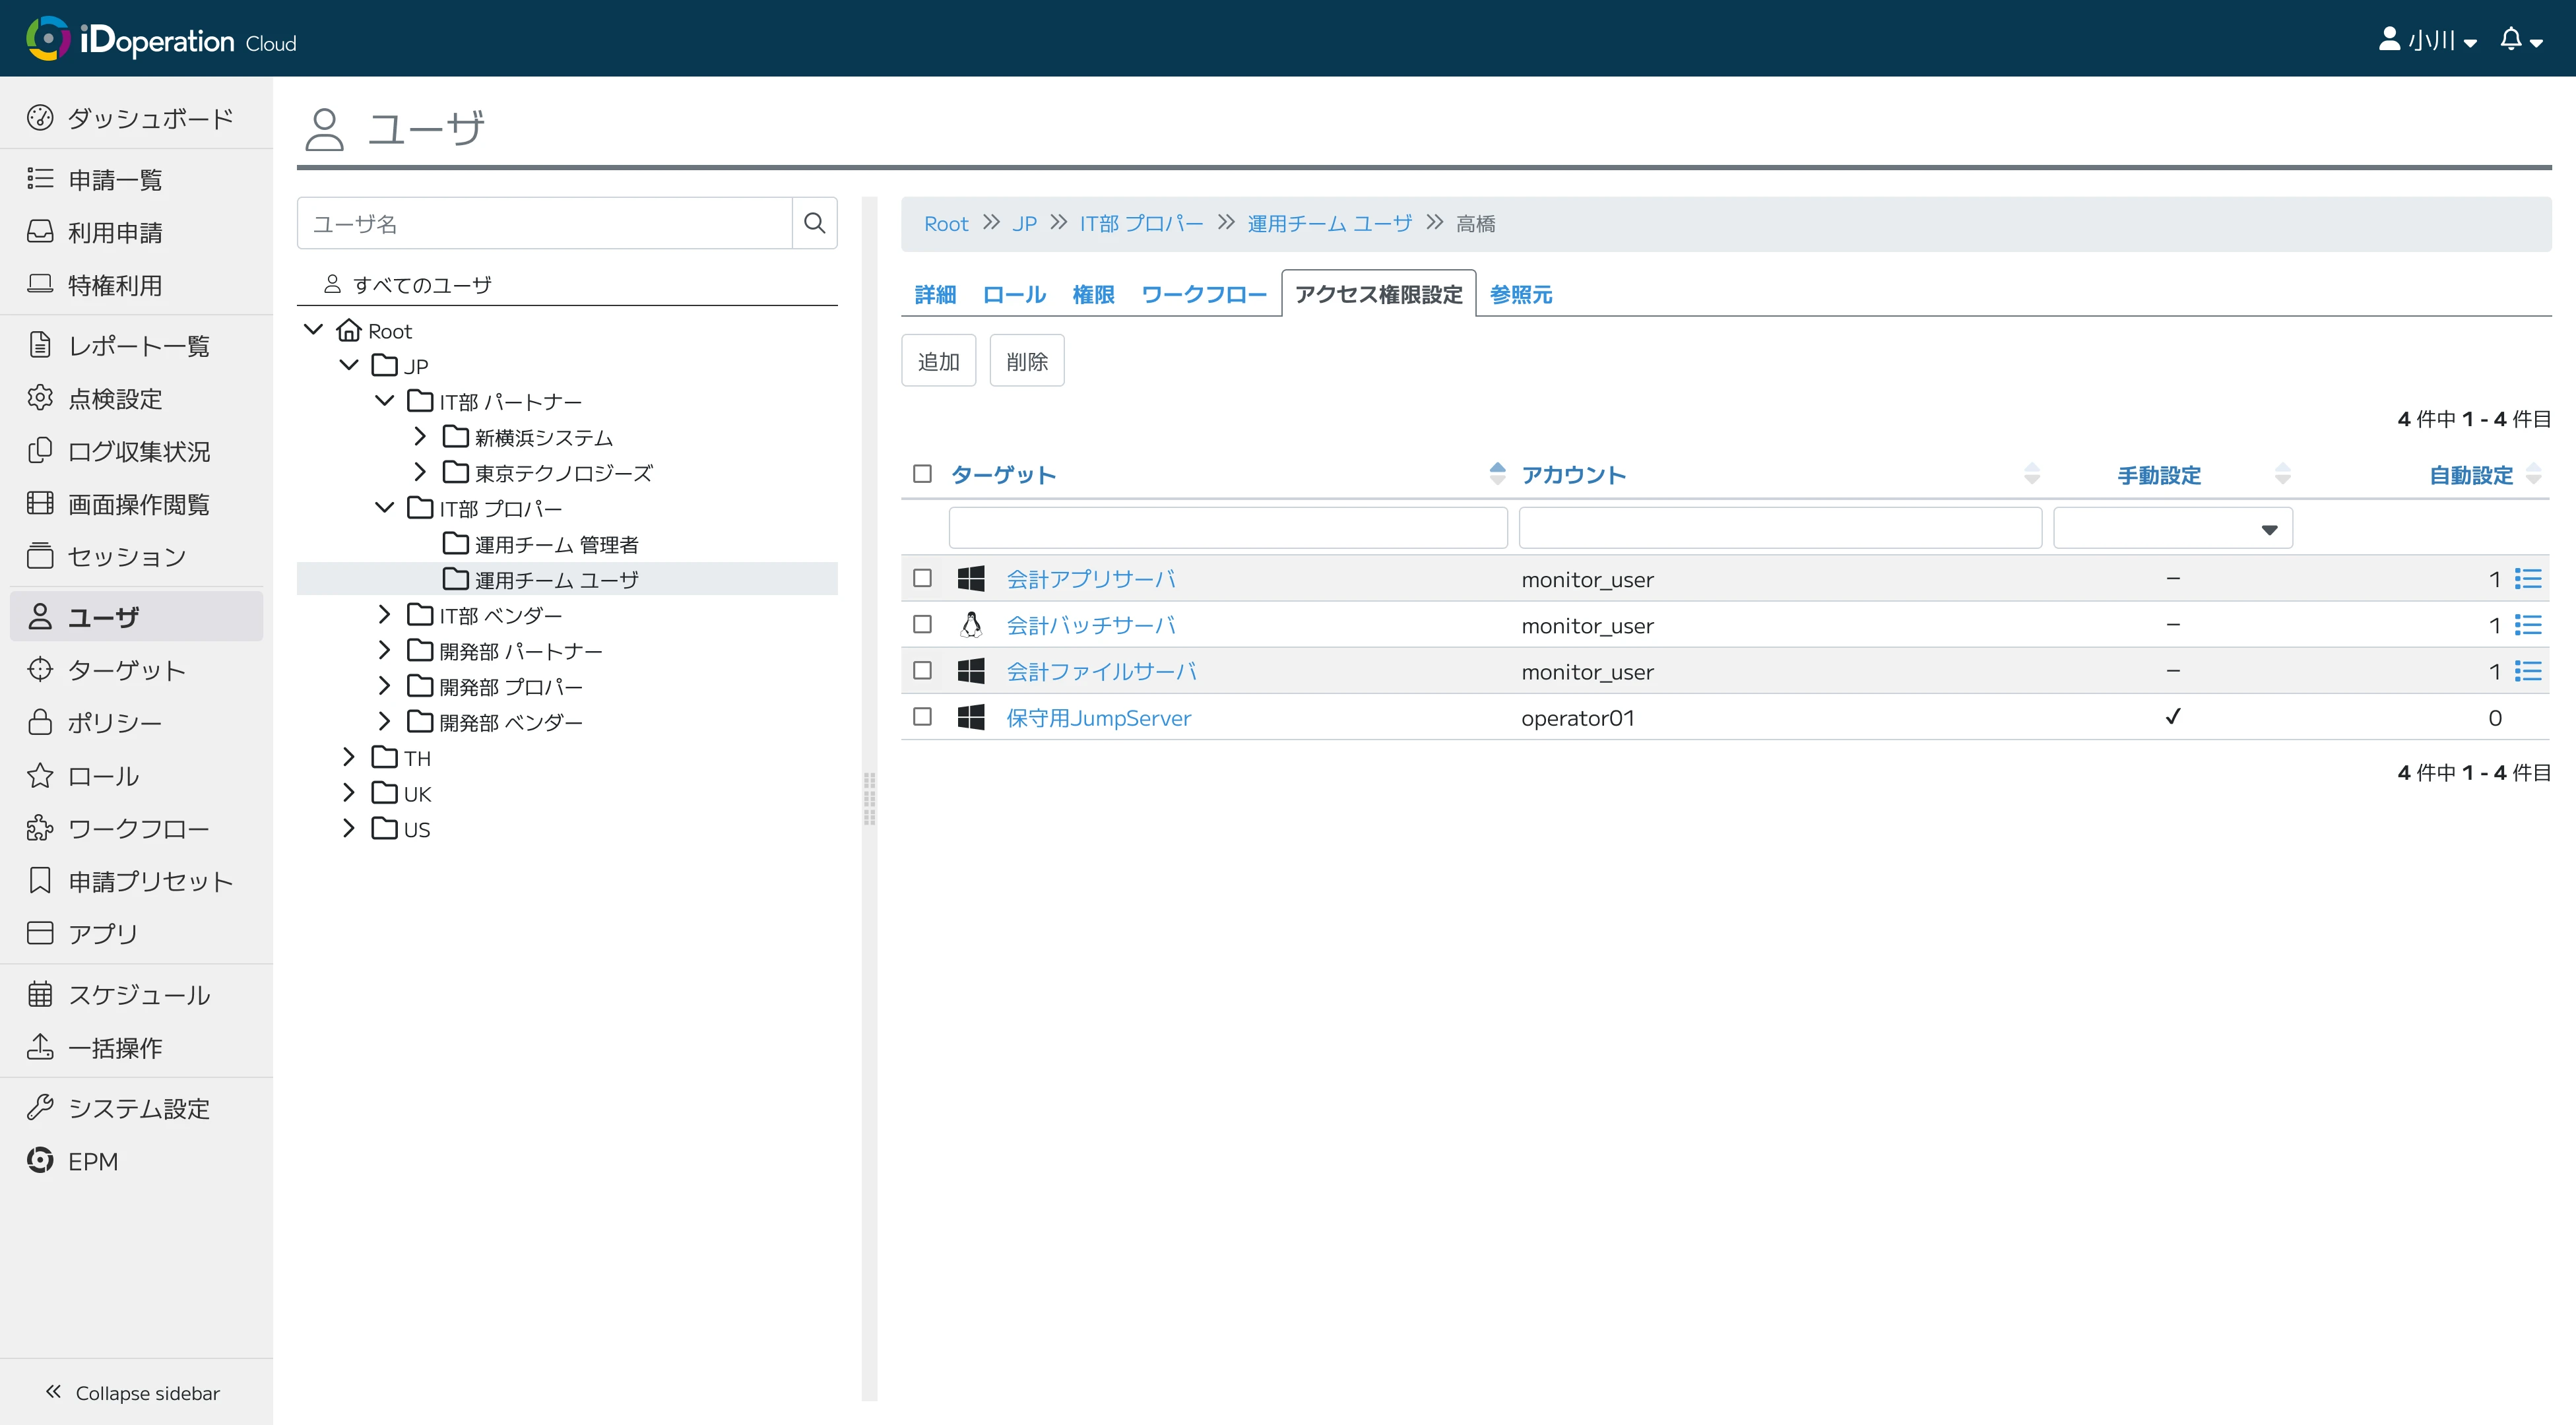
Task: Click the search magnifier icon beside ユーザ名
Action: point(814,223)
